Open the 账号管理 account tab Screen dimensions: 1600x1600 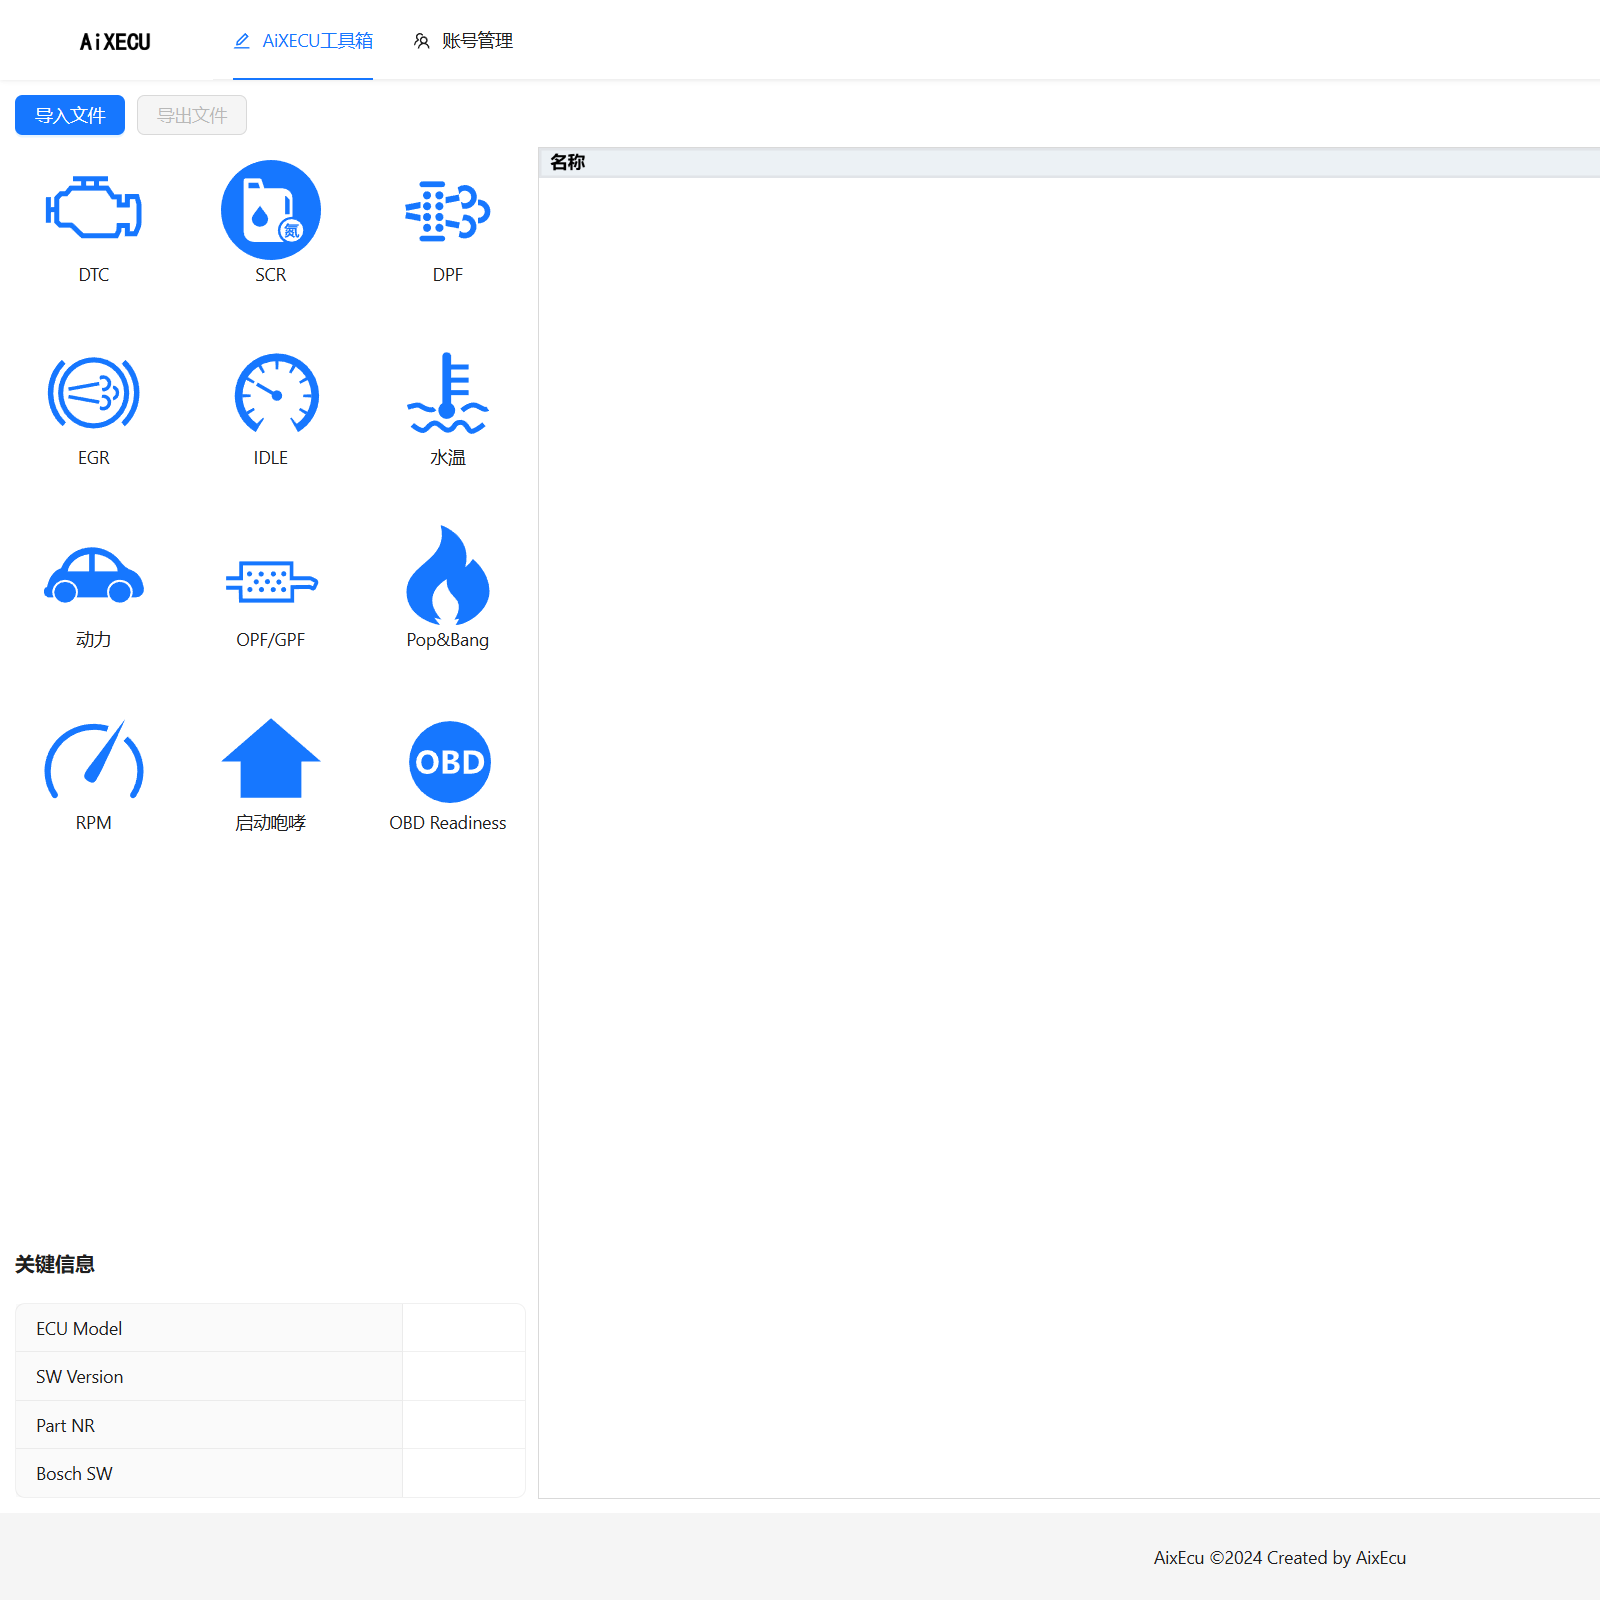463,41
